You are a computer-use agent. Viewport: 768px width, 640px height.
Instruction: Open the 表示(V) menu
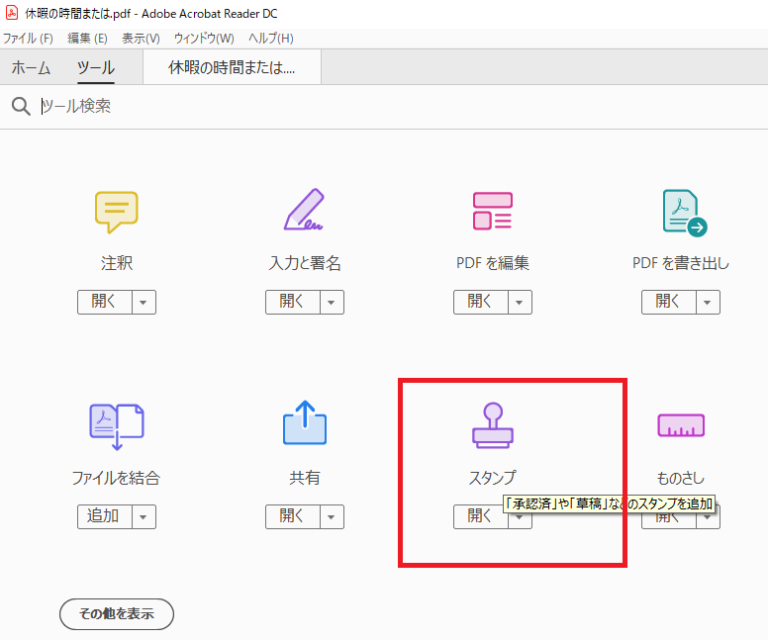141,38
